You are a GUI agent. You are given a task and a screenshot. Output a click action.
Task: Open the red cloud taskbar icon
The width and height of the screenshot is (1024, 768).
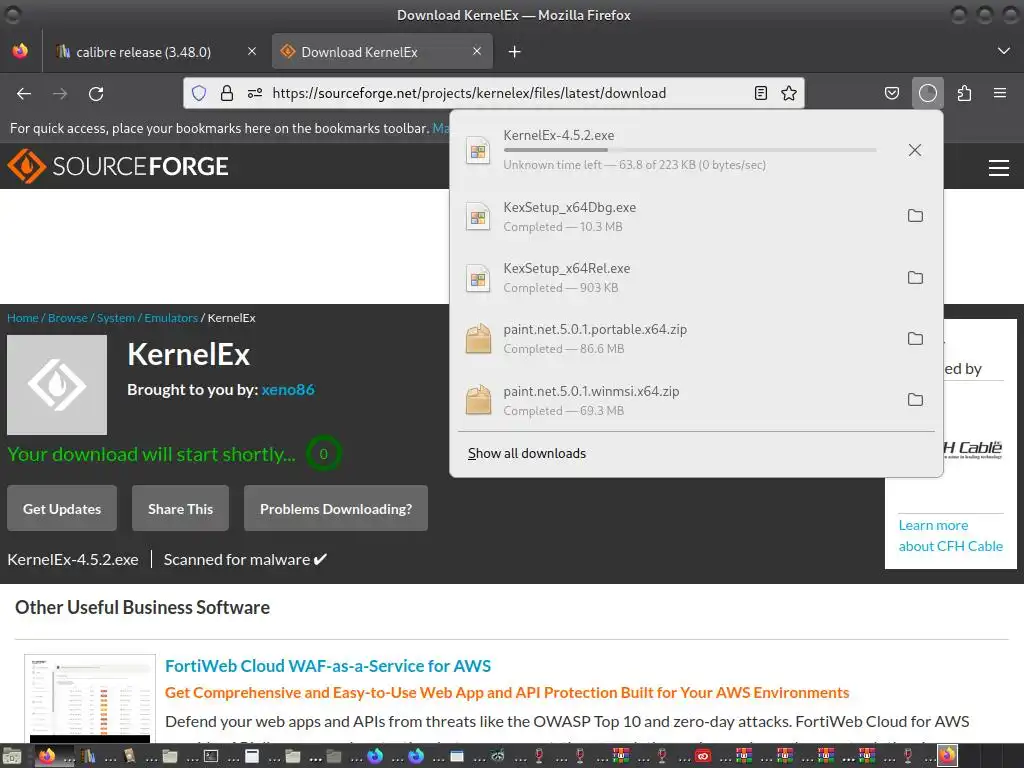(x=703, y=756)
